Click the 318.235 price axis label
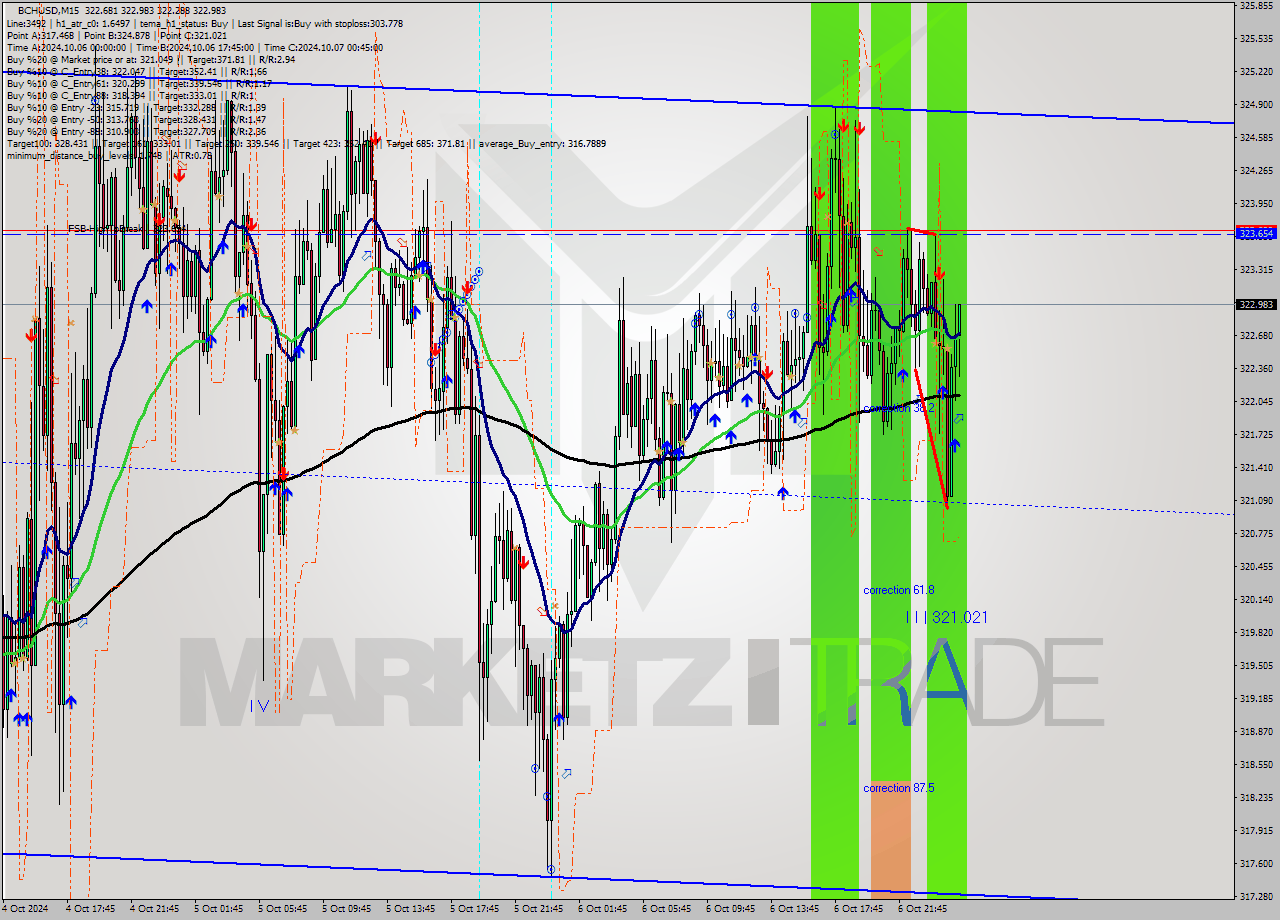Viewport: 1280px width, 920px height. (1256, 797)
